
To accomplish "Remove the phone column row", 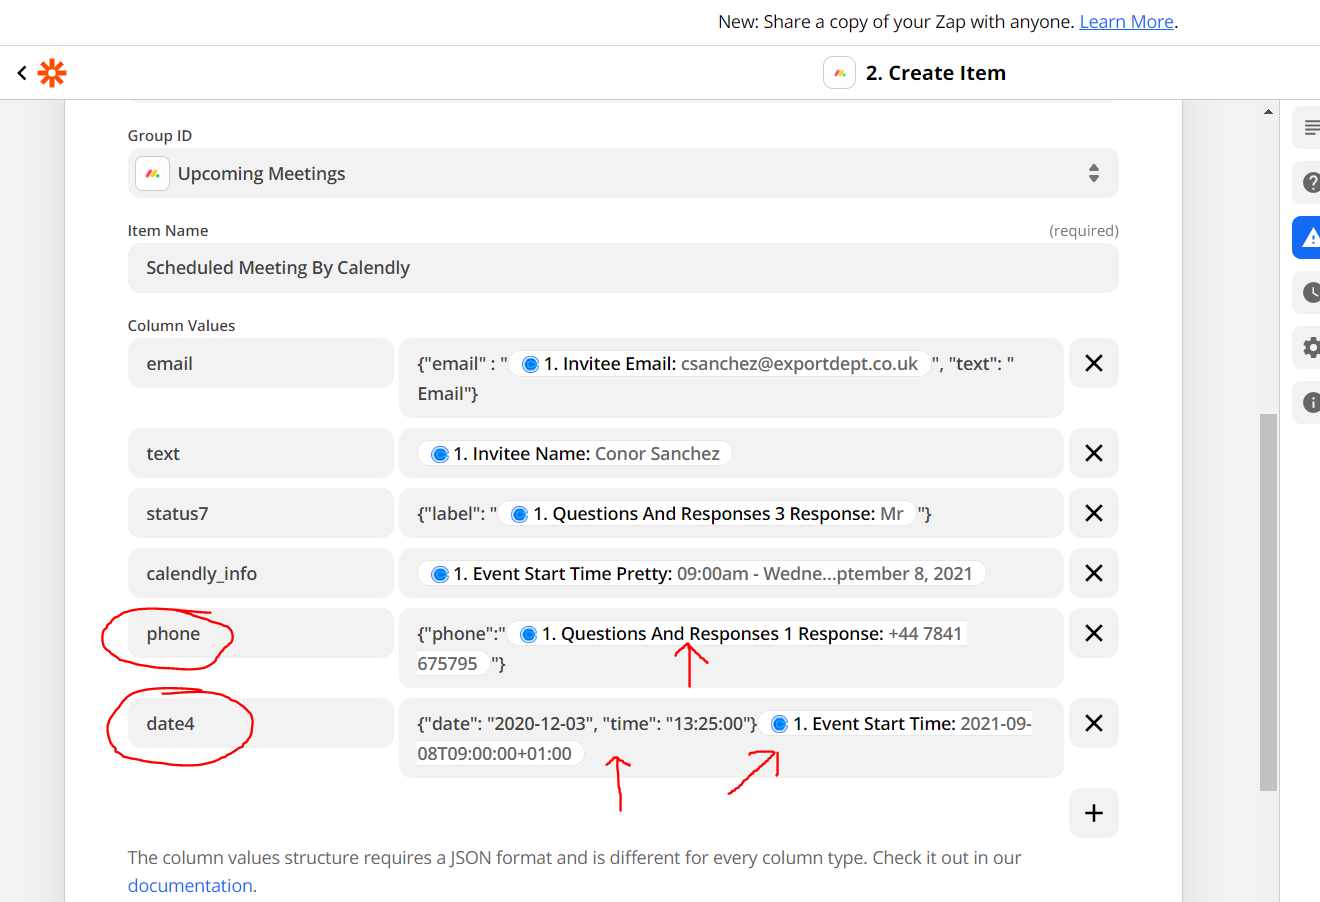I will 1094,633.
